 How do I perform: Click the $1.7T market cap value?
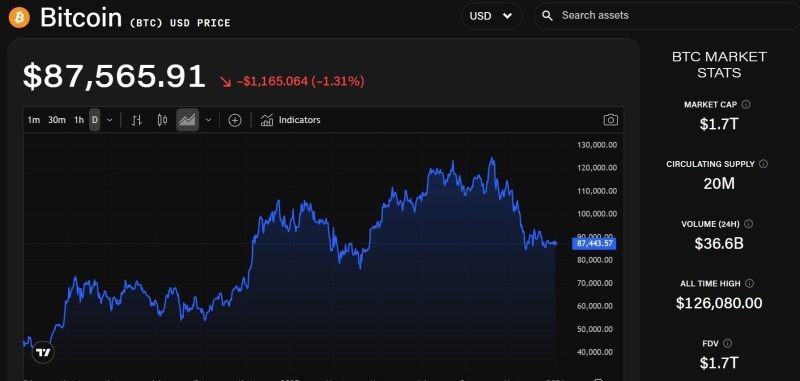tap(719, 124)
